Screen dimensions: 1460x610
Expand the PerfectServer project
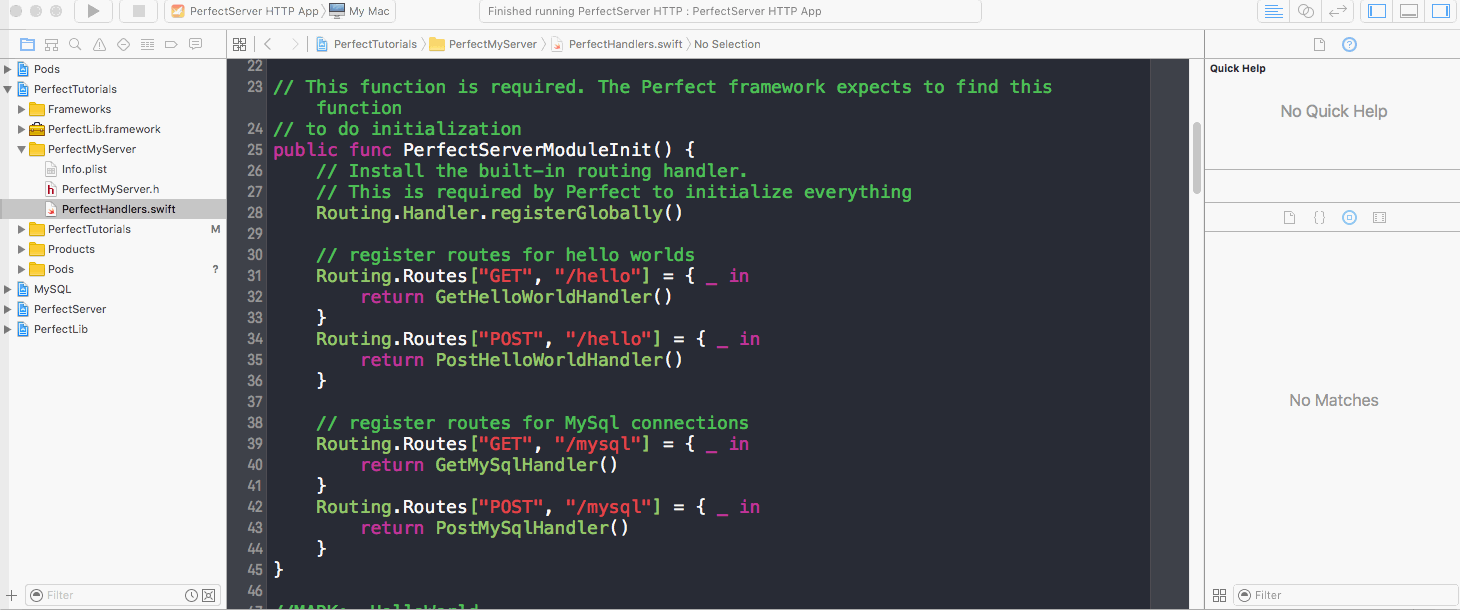pyautogui.click(x=8, y=309)
